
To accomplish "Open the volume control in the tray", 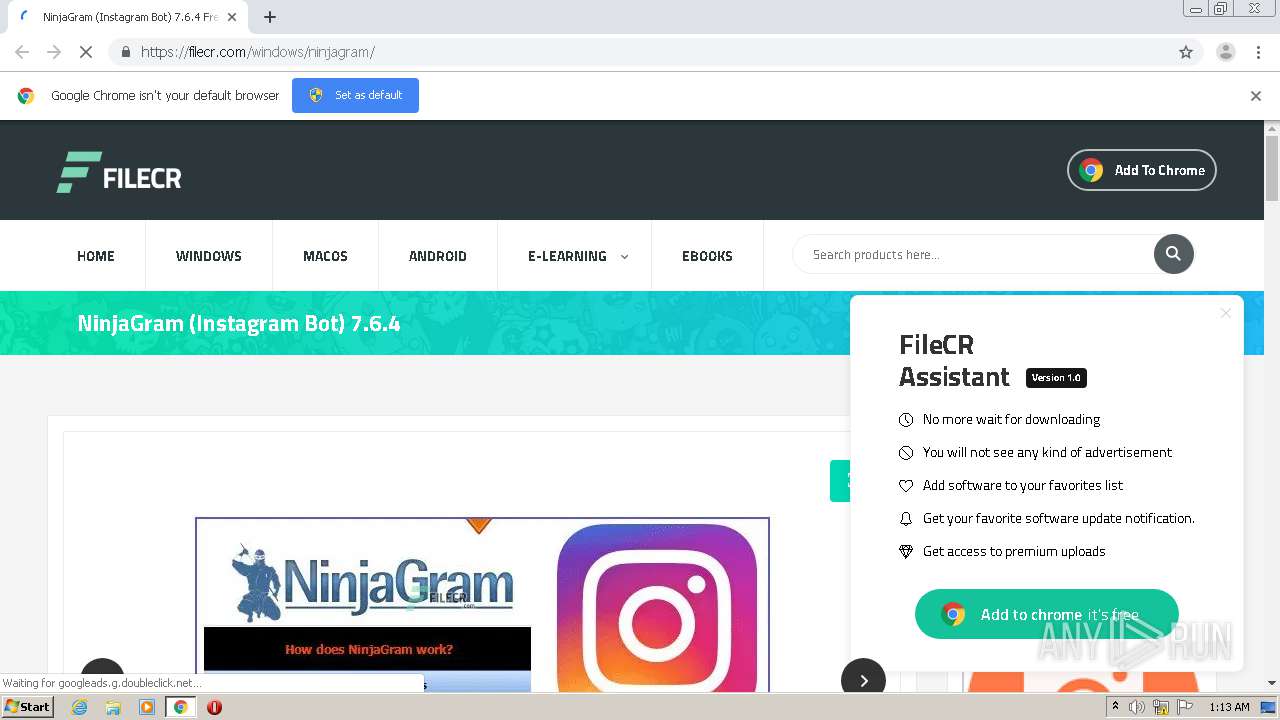I will coord(1137,707).
